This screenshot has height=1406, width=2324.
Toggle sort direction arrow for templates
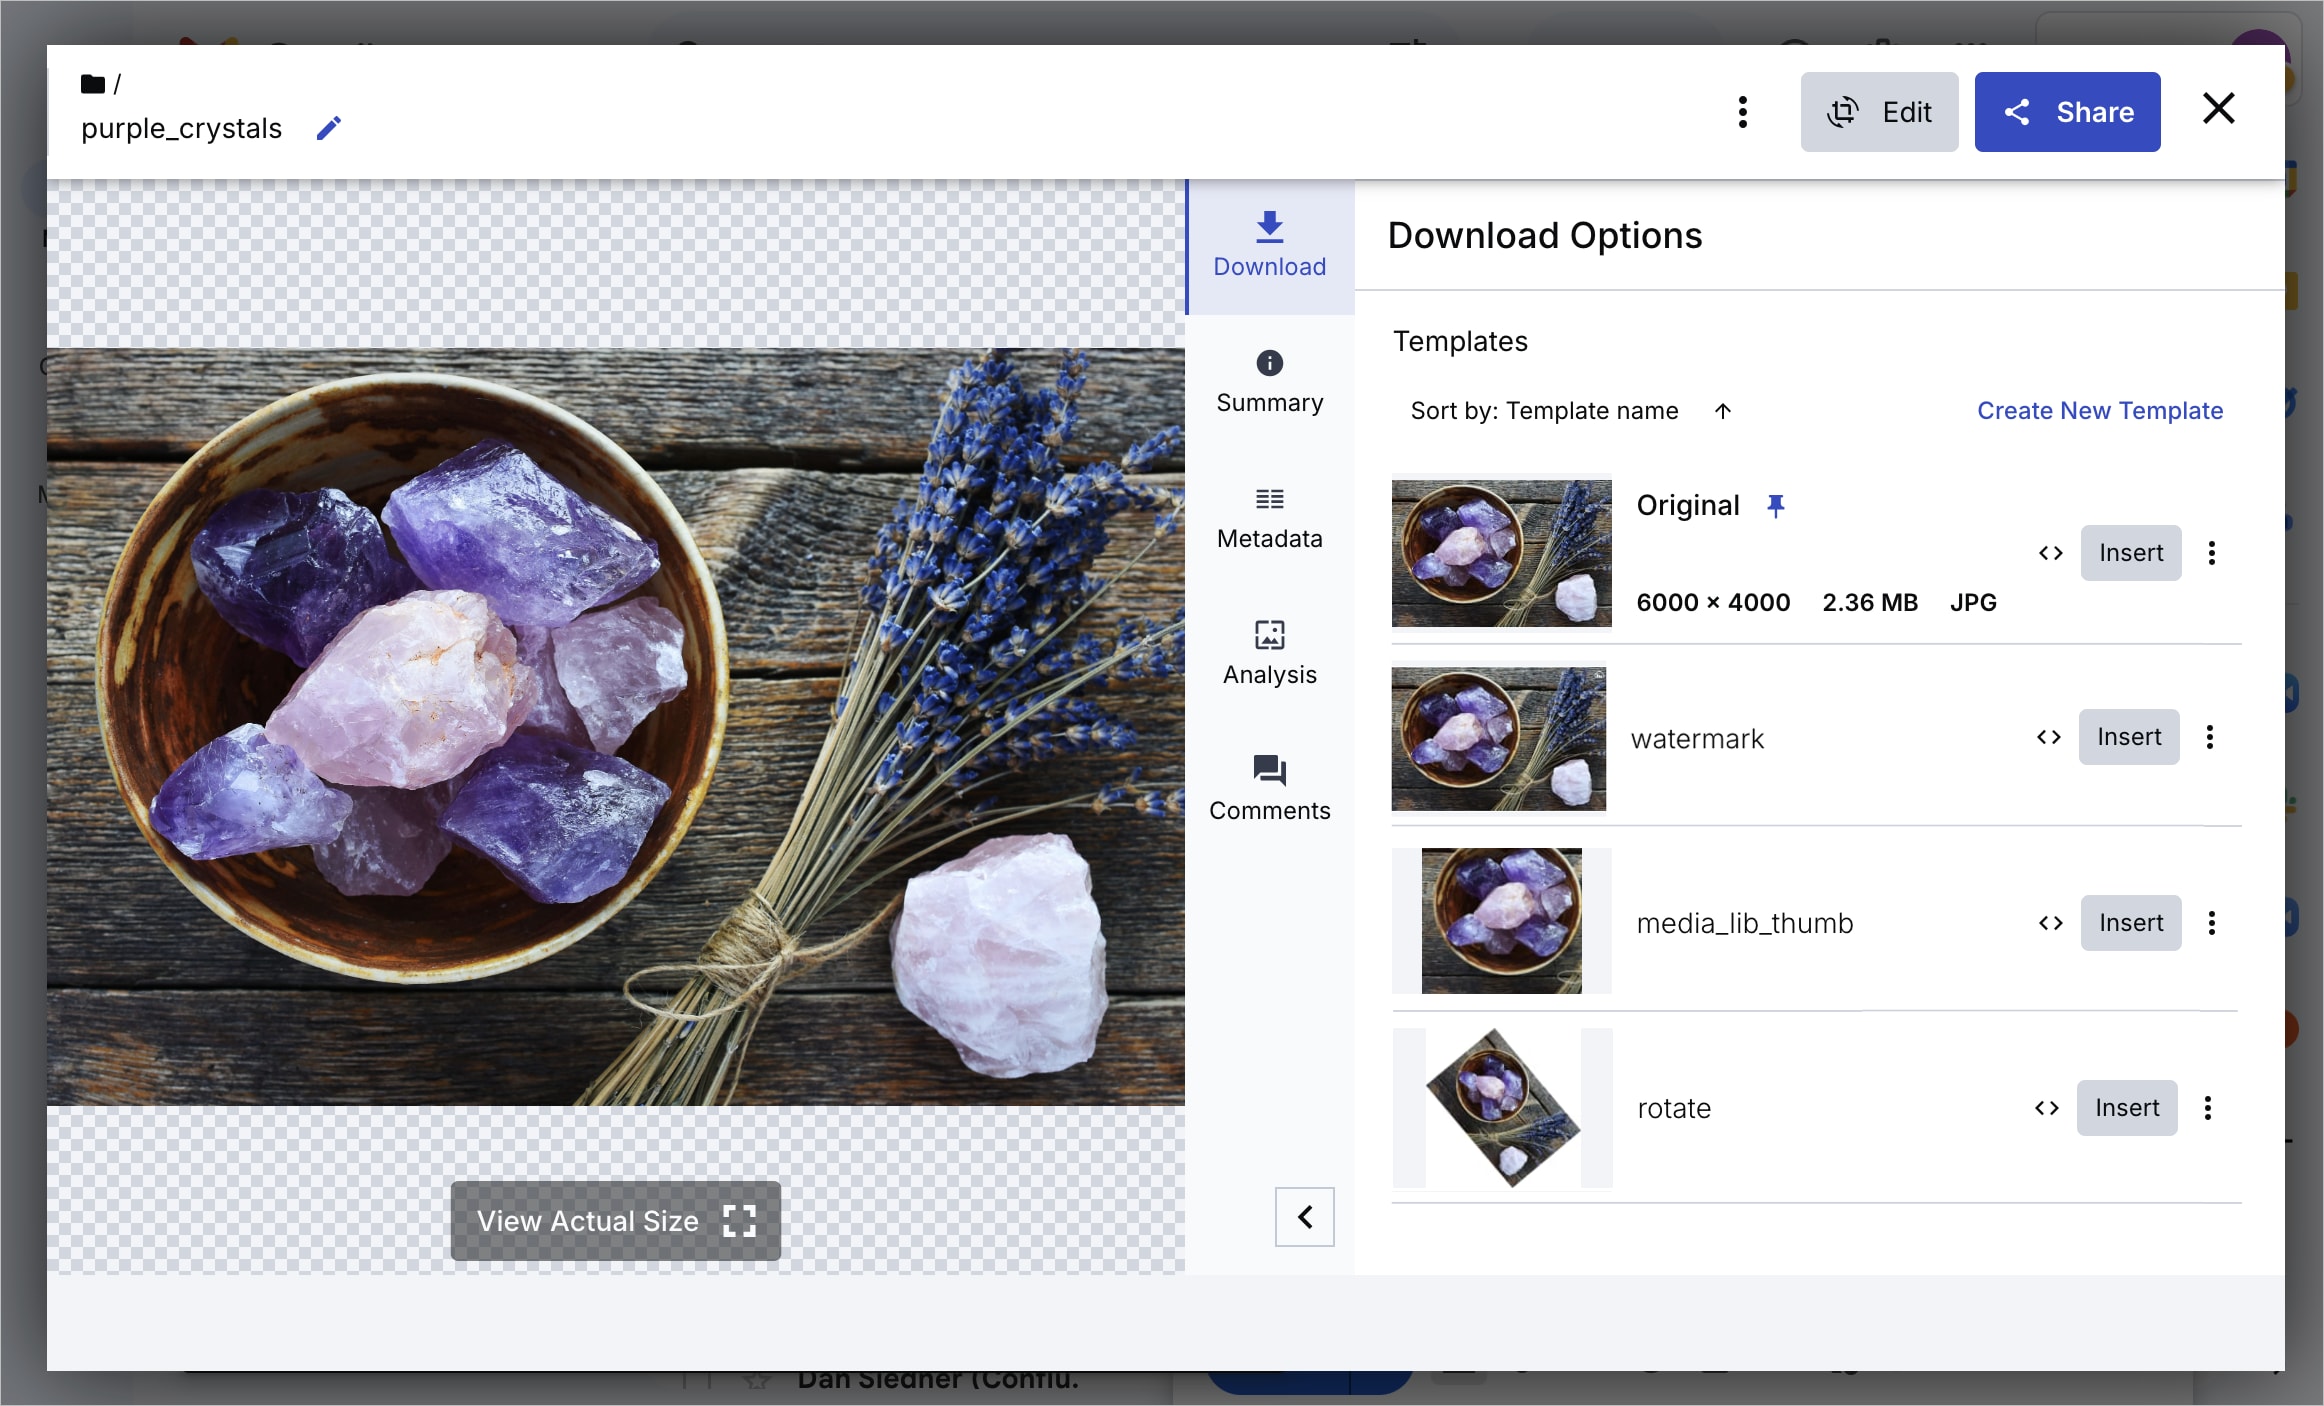[x=1722, y=411]
